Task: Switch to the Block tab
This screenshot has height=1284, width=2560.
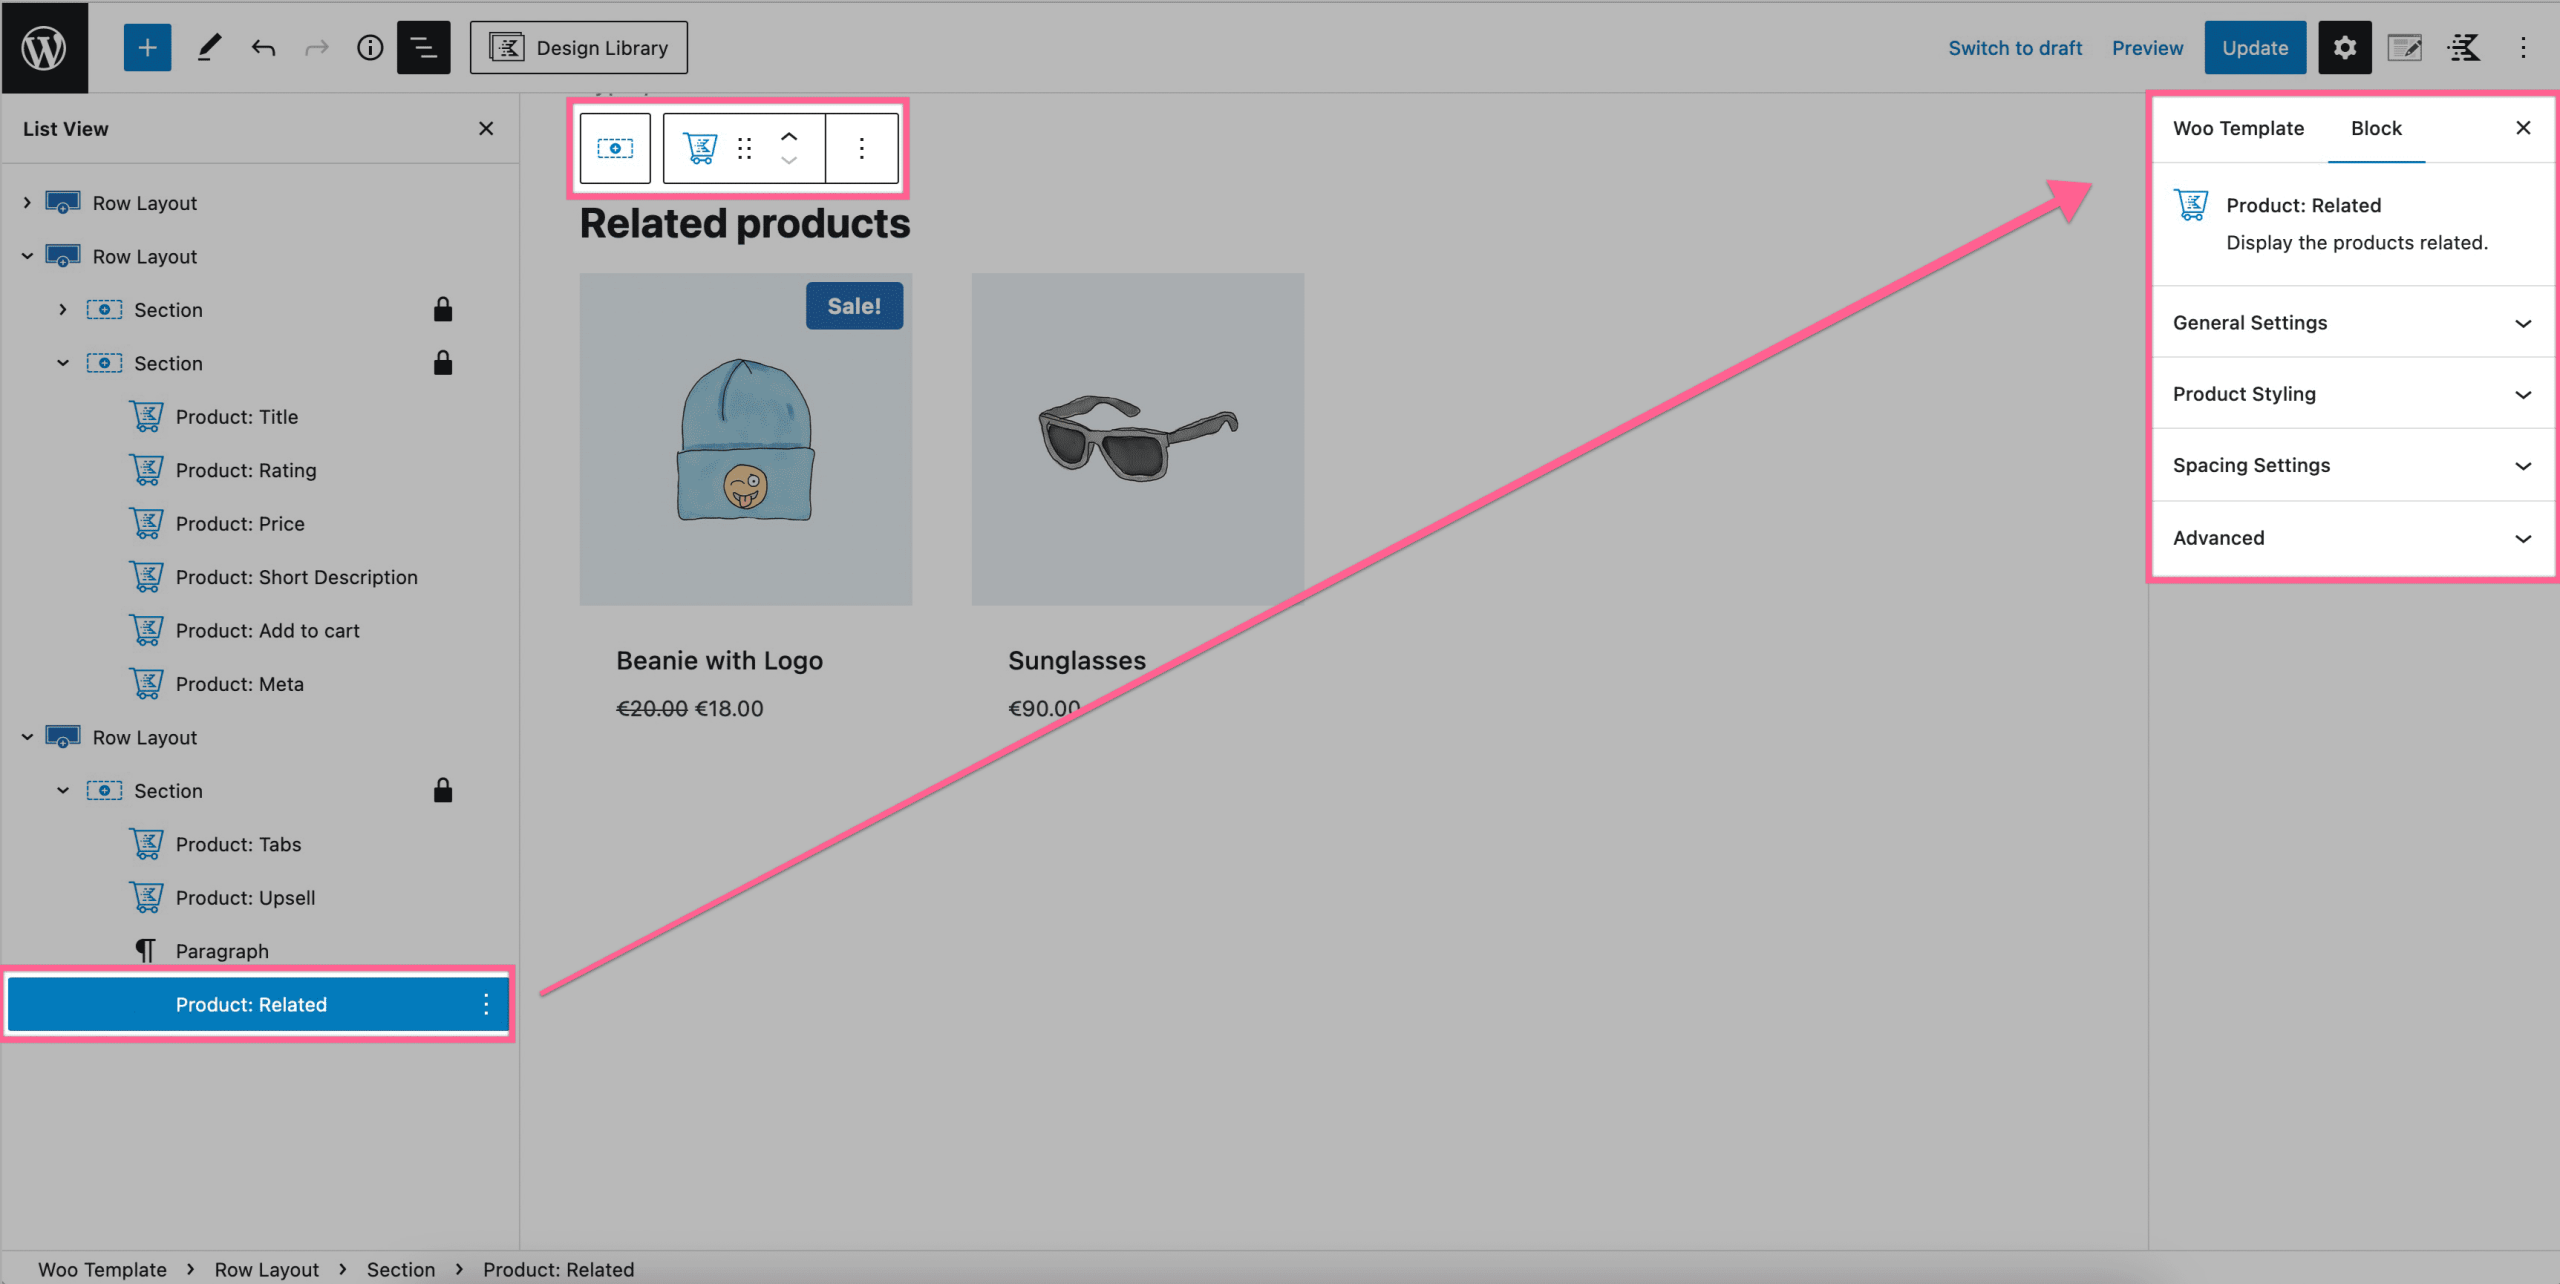Action: pos(2376,128)
